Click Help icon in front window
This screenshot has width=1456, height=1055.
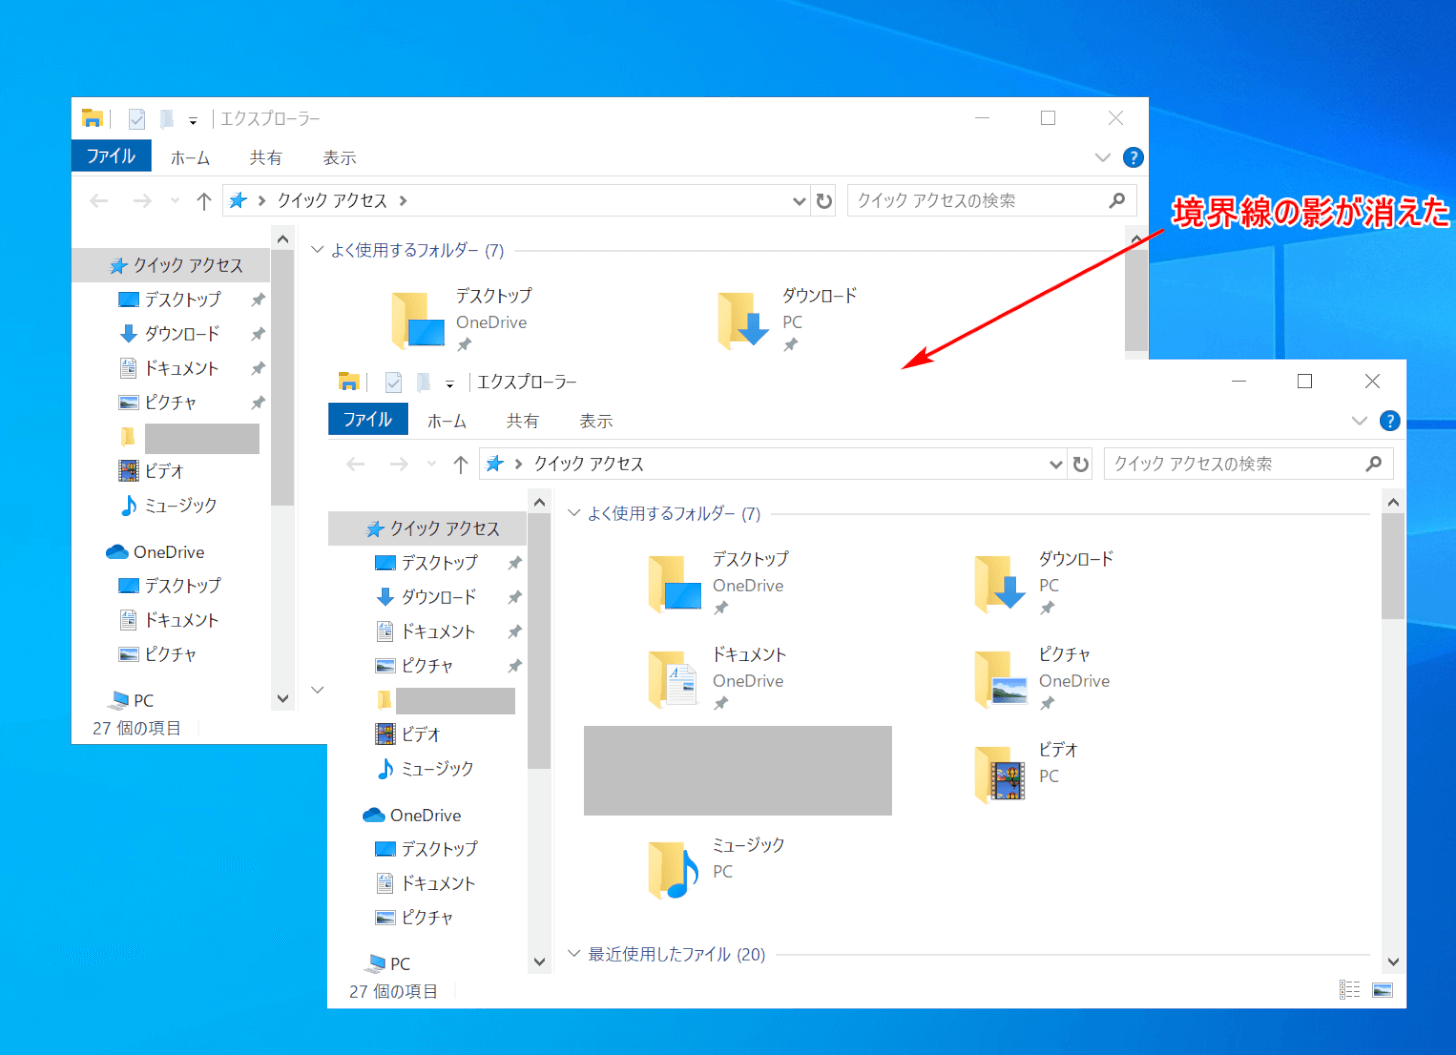(x=1389, y=421)
